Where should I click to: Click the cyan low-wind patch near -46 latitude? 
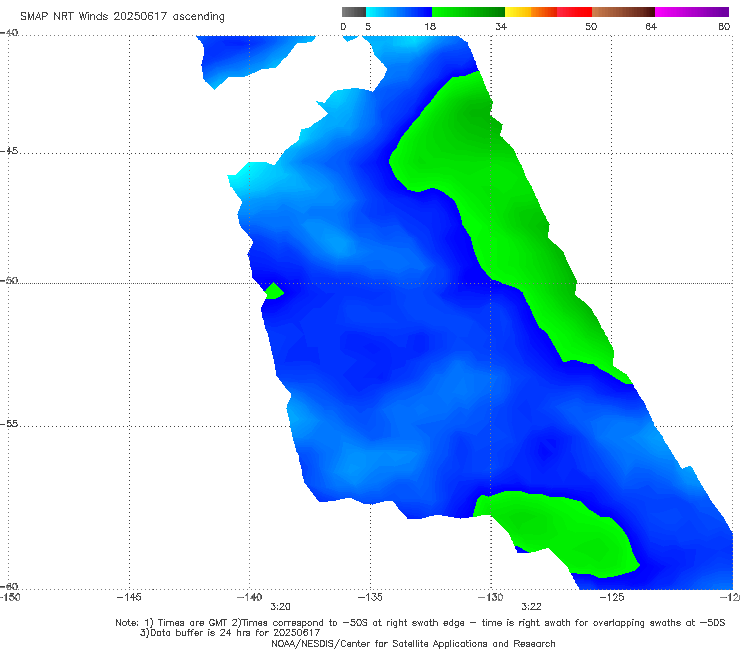pyautogui.click(x=248, y=174)
